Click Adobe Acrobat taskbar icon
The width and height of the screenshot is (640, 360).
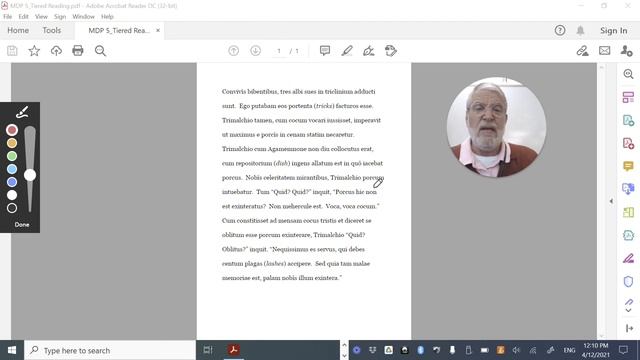[233, 350]
